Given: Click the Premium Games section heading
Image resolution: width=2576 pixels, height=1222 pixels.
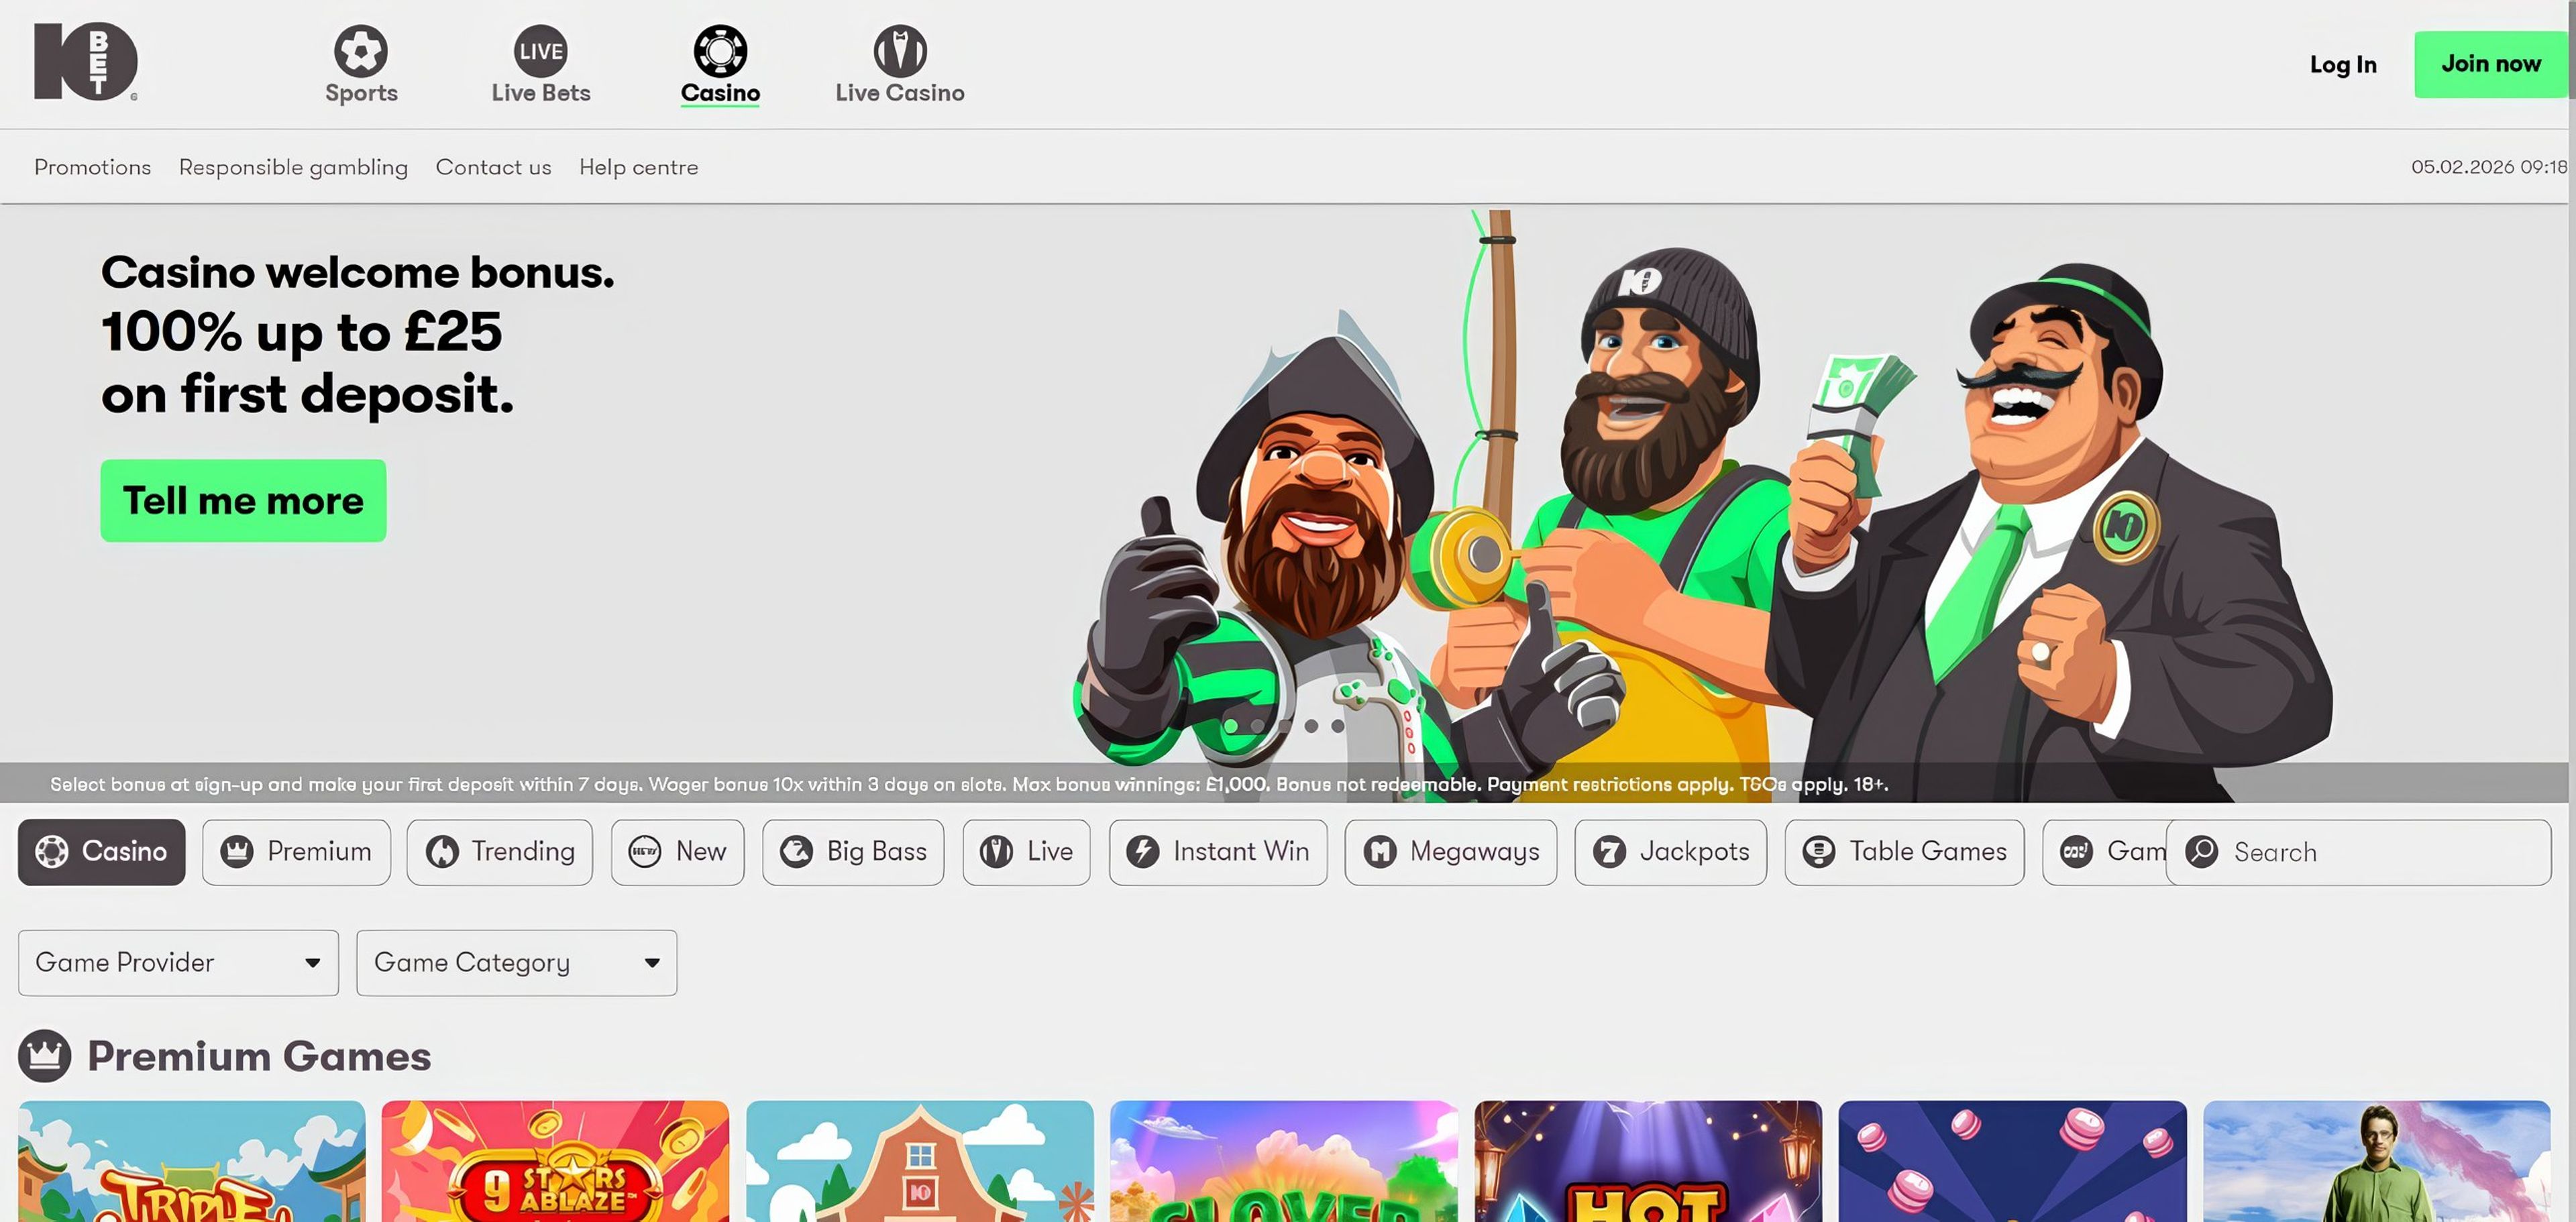Looking at the screenshot, I should [x=259, y=1056].
